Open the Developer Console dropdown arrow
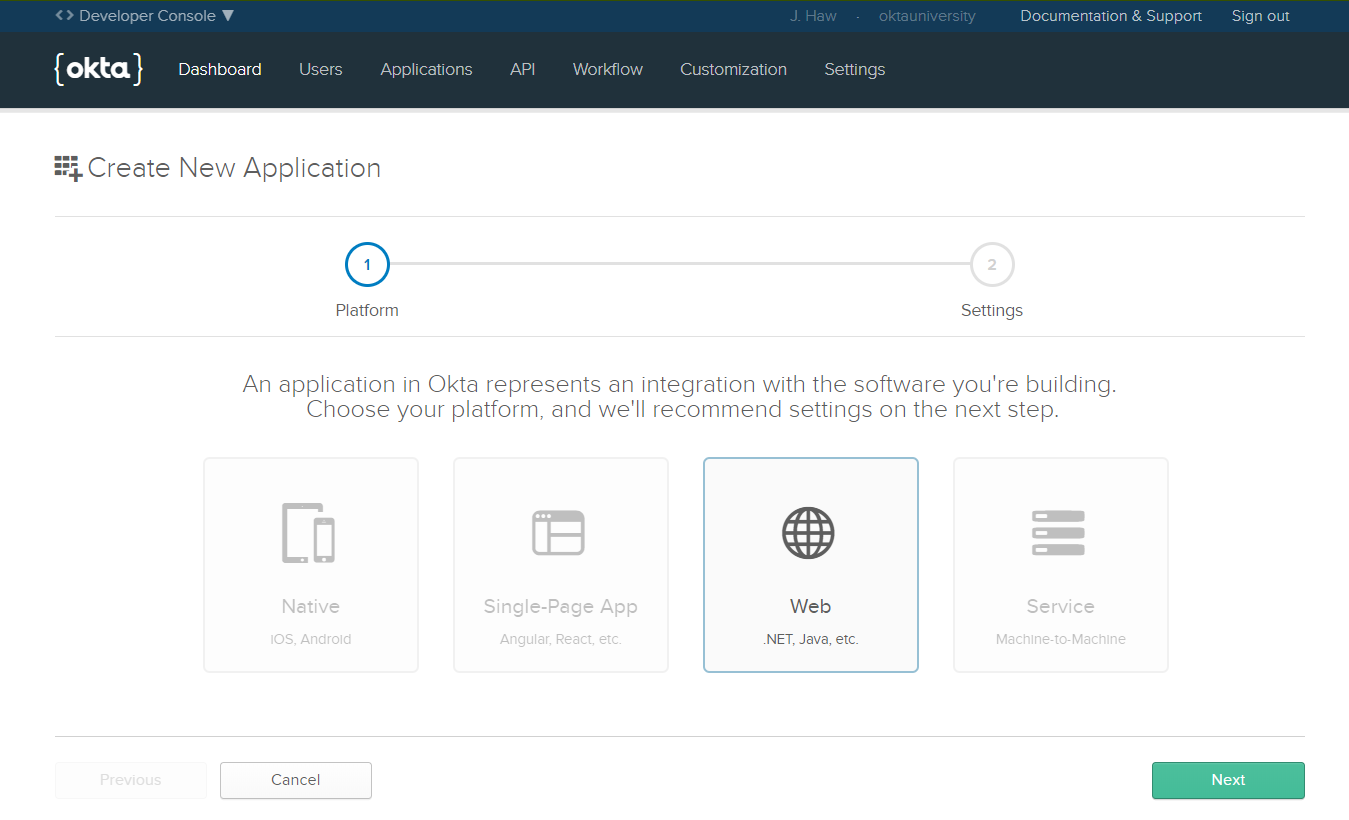The image size is (1349, 820). (228, 16)
